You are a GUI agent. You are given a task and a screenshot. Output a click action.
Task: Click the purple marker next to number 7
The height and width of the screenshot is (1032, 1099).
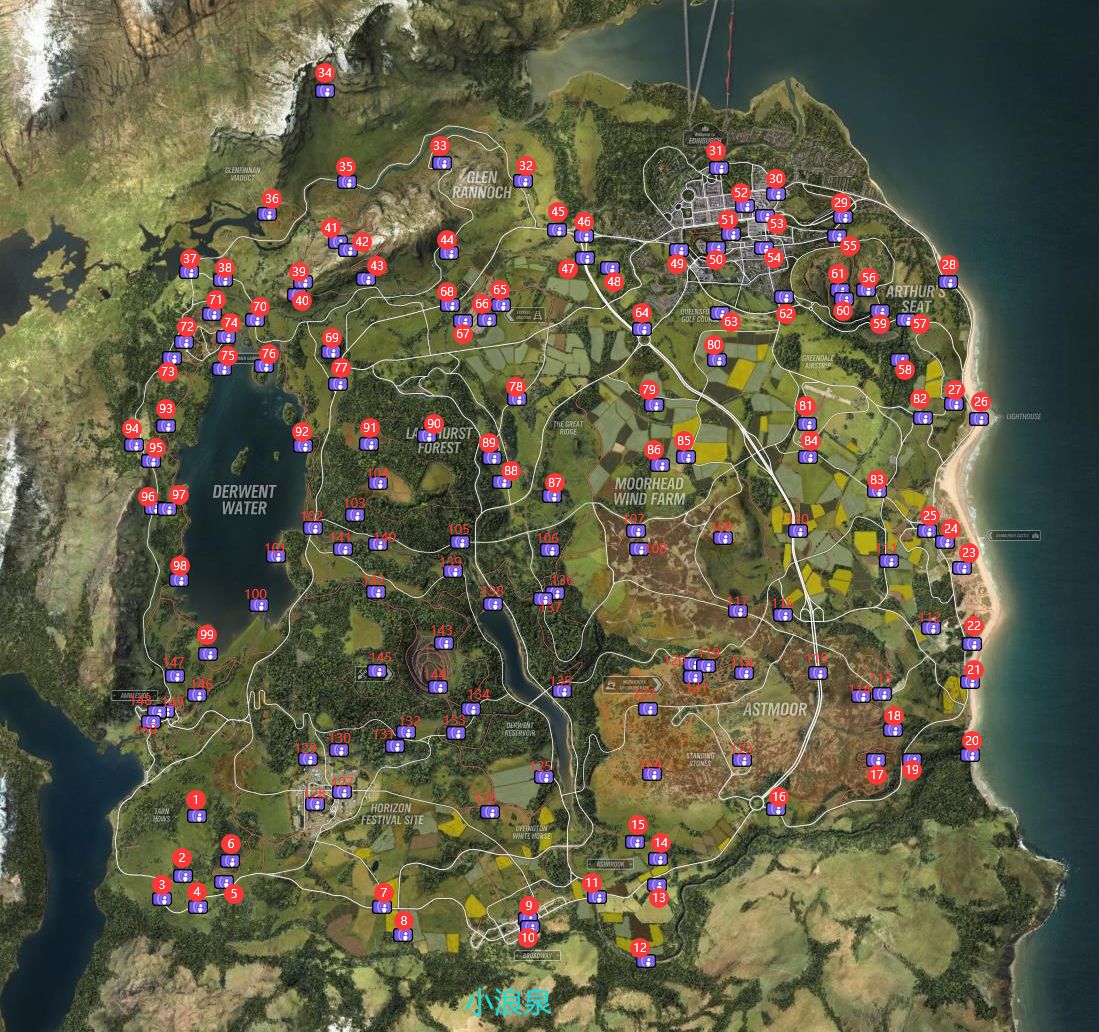(382, 907)
